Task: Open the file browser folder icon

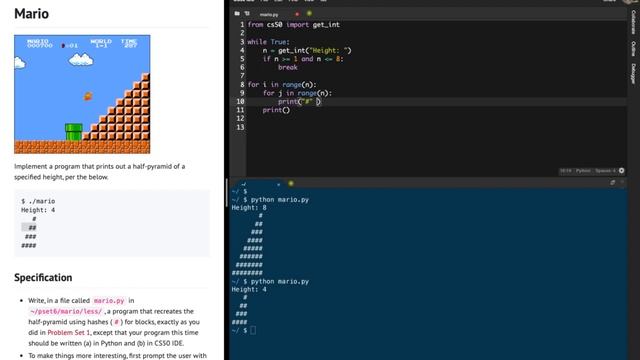Action: (237, 13)
